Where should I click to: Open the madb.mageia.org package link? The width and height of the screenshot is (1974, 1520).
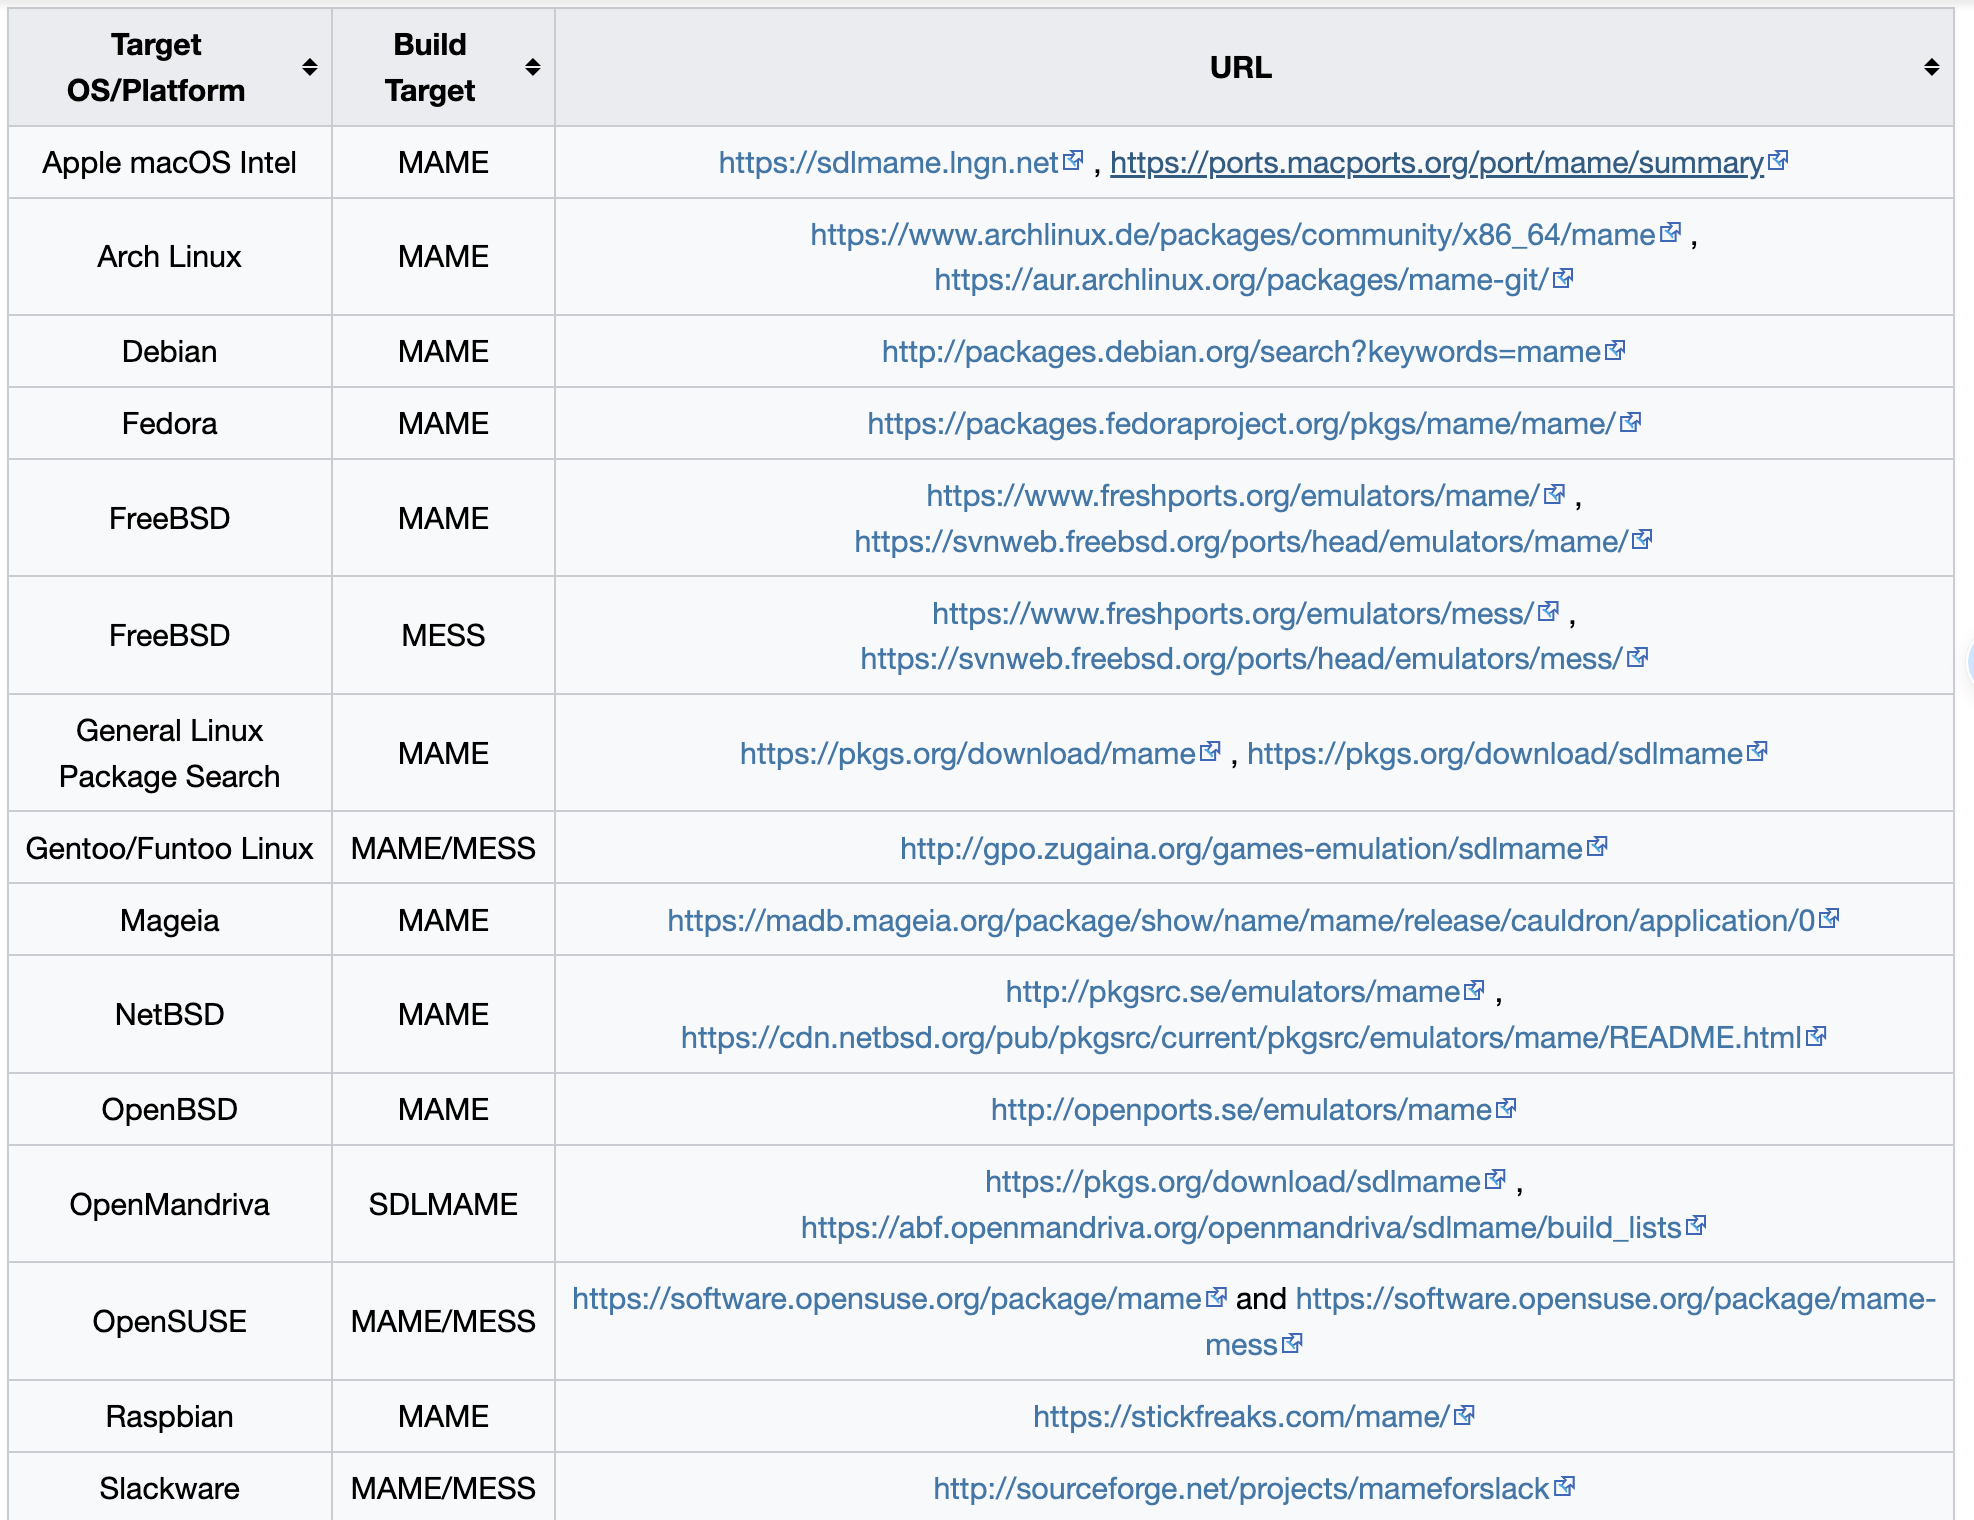pos(1240,921)
